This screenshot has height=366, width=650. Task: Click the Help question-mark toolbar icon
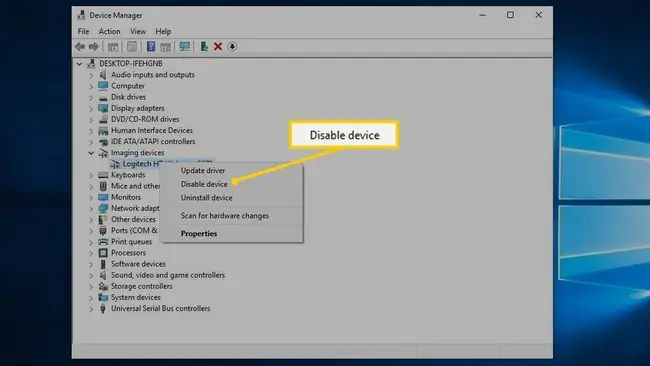[x=151, y=46]
